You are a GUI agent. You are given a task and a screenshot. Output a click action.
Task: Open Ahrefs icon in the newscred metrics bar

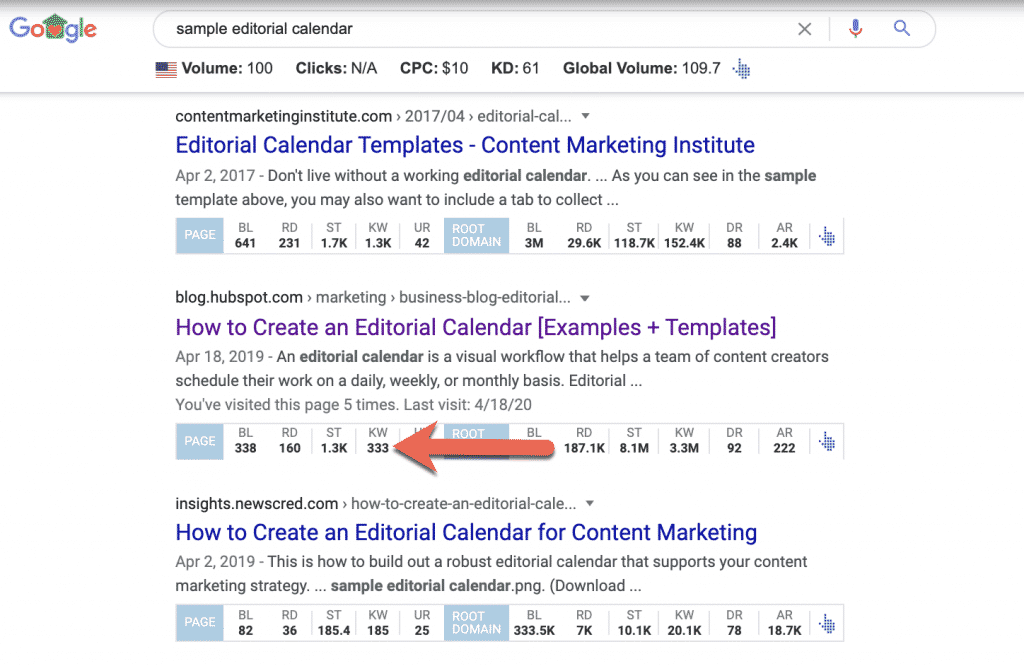827,624
